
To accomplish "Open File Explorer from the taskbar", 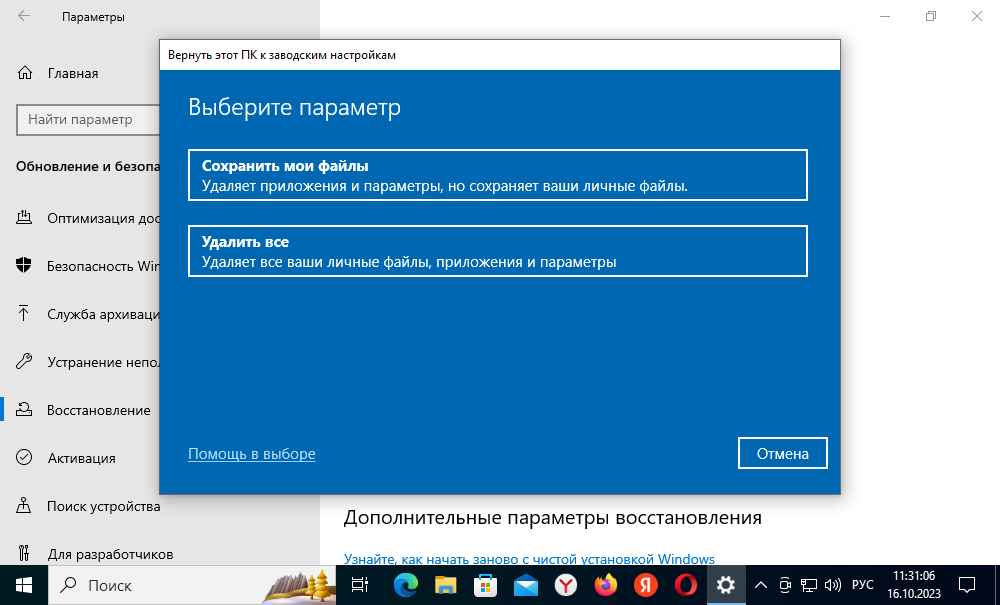I will (445, 584).
